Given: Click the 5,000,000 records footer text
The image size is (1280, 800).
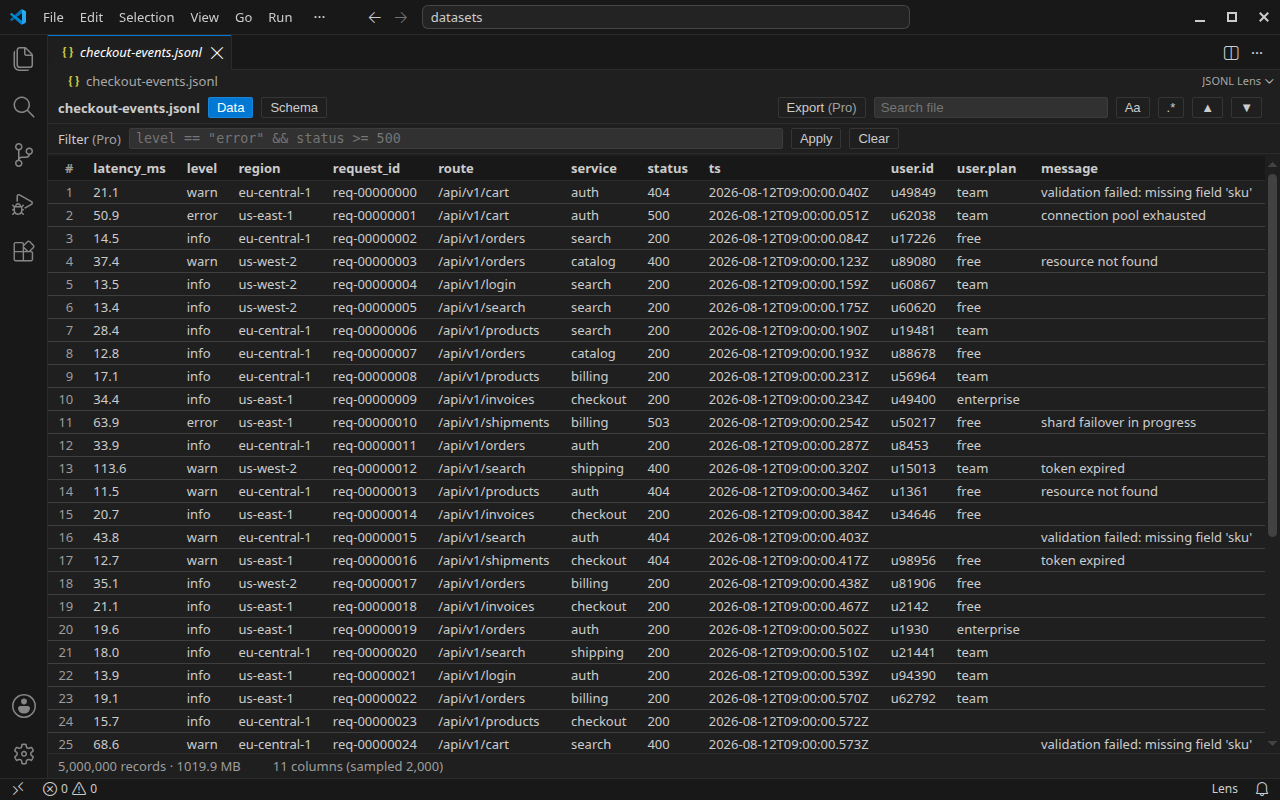Looking at the screenshot, I should point(149,767).
